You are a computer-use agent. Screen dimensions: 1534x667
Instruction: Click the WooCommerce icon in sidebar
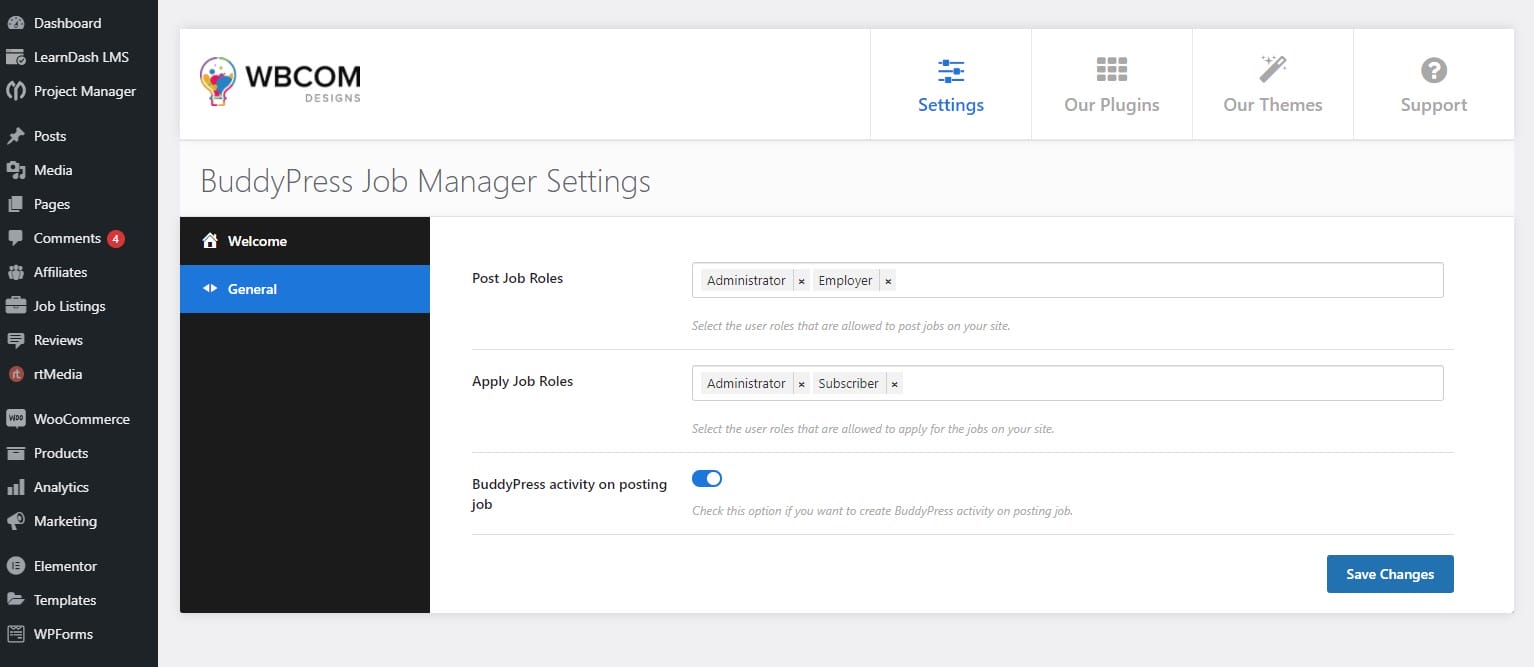point(16,419)
